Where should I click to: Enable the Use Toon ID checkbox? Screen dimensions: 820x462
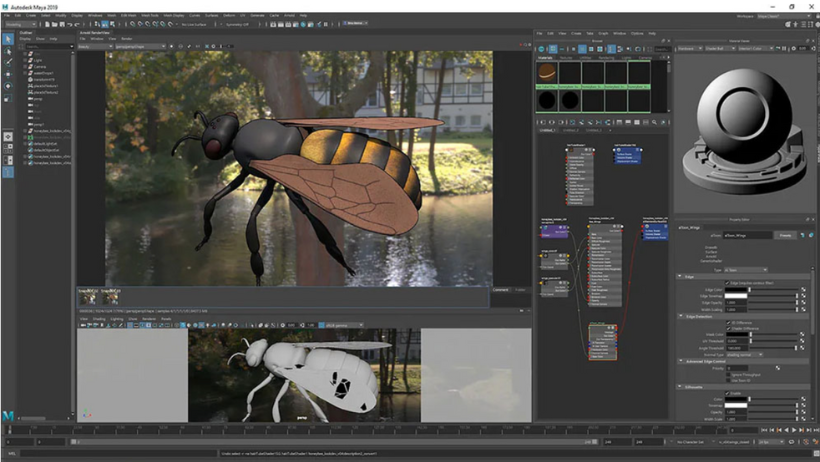pos(728,380)
